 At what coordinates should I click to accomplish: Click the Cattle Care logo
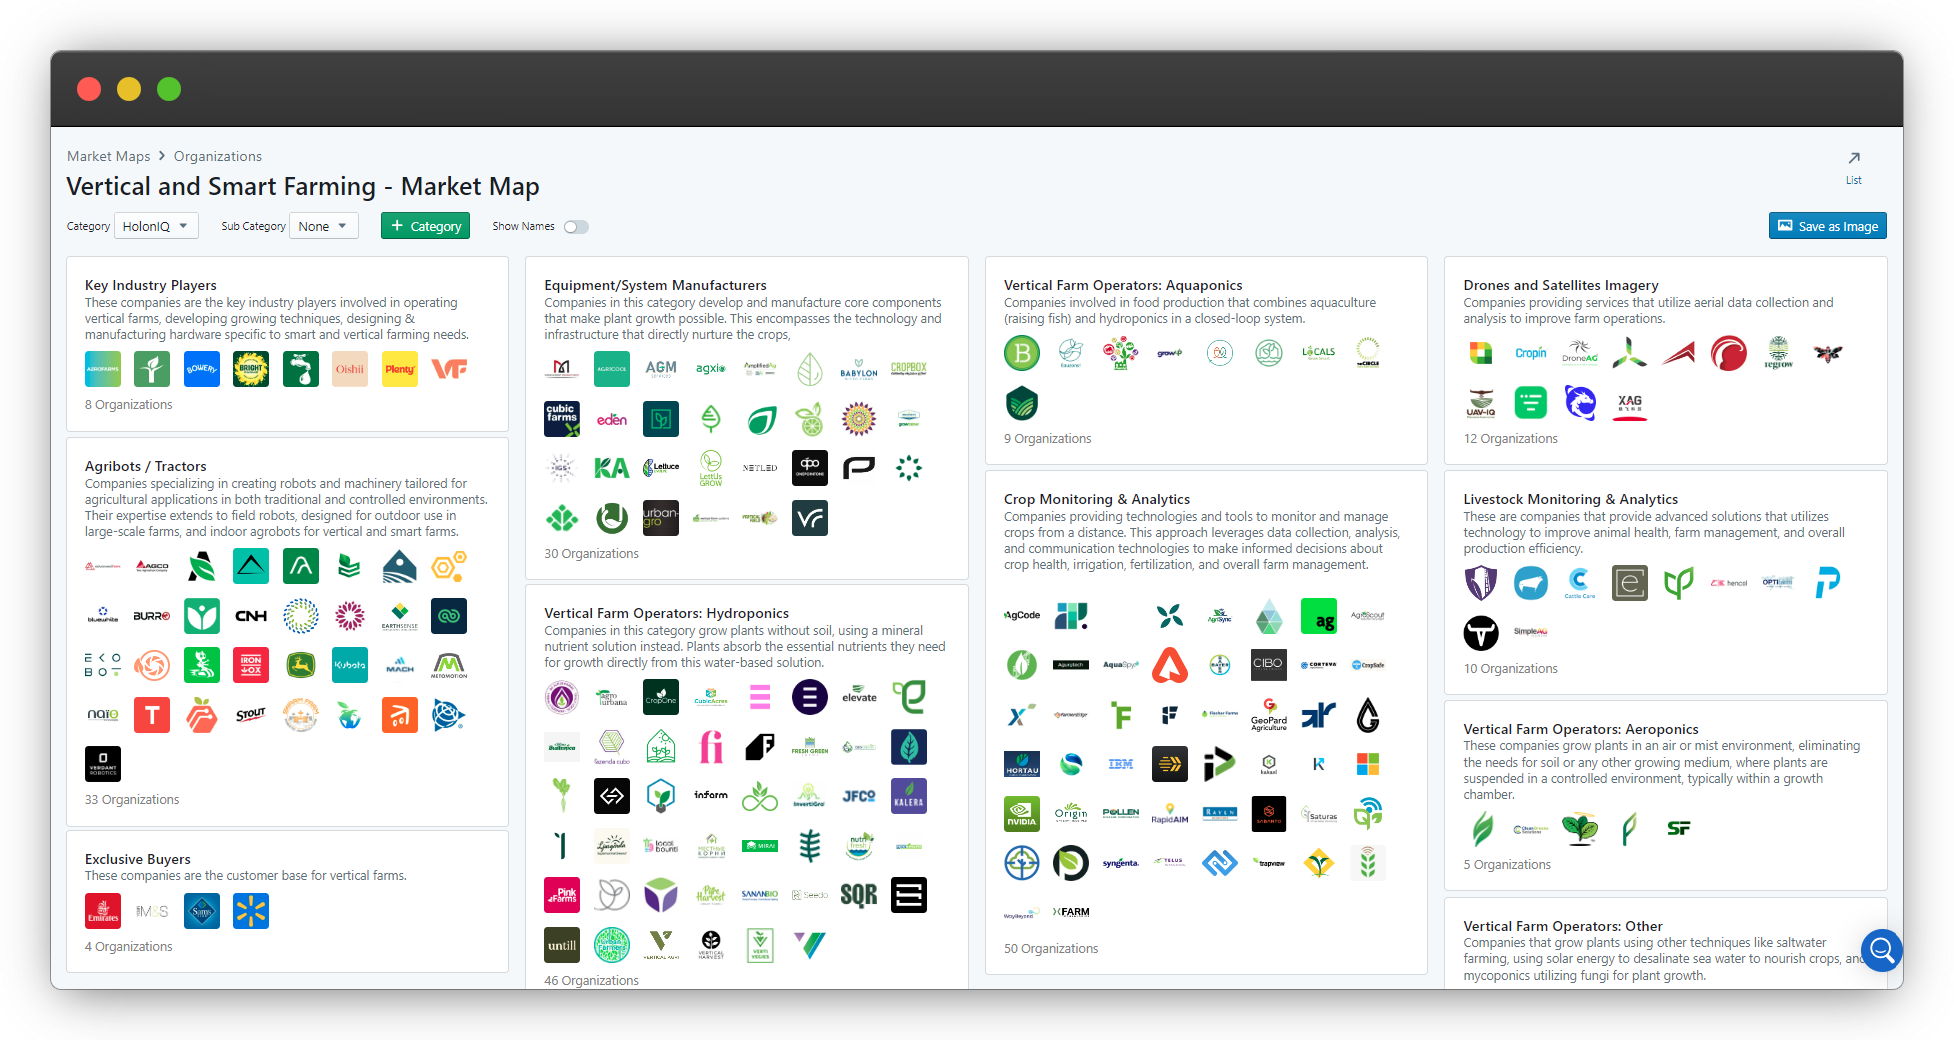pyautogui.click(x=1580, y=582)
